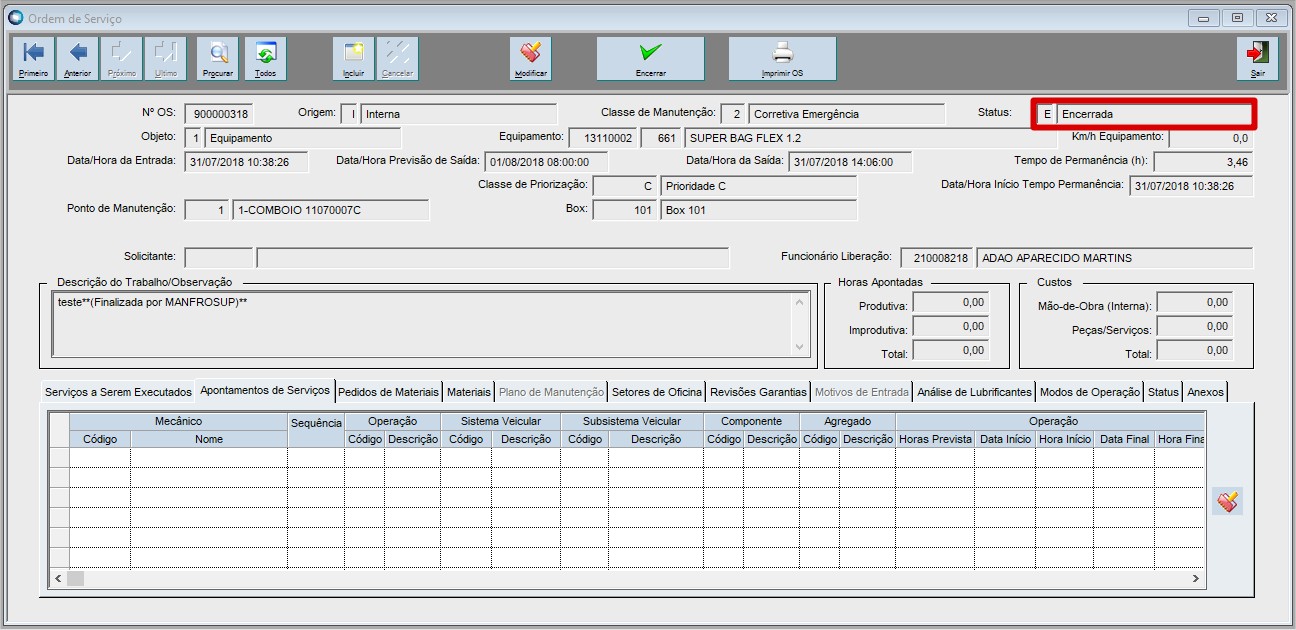1296x630 pixels.
Task: Click the Data Início column header
Action: 1005,439
